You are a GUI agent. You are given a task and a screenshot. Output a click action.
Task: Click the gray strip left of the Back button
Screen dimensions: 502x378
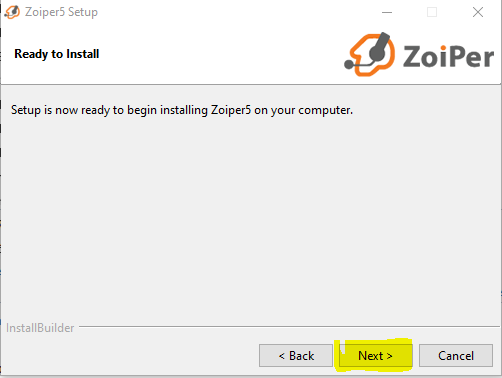pyautogui.click(x=130, y=356)
